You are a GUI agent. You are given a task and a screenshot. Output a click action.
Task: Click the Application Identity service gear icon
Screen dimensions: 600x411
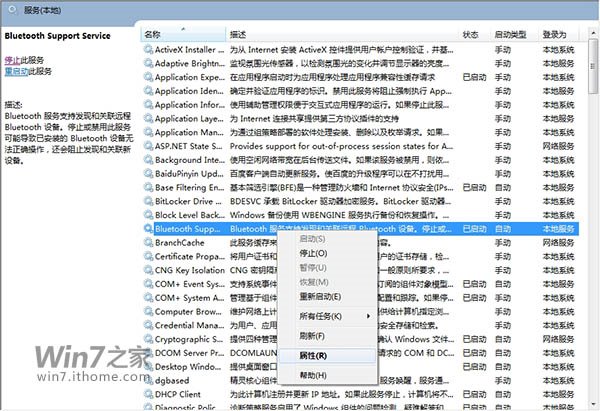click(x=148, y=91)
